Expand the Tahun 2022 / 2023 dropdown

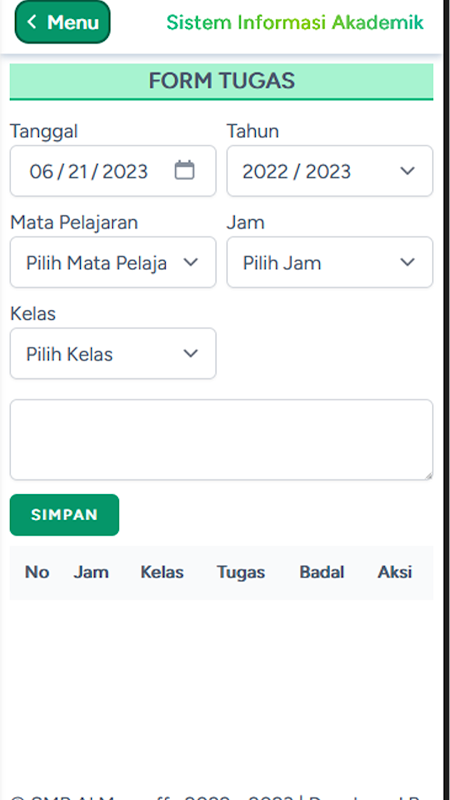point(330,171)
